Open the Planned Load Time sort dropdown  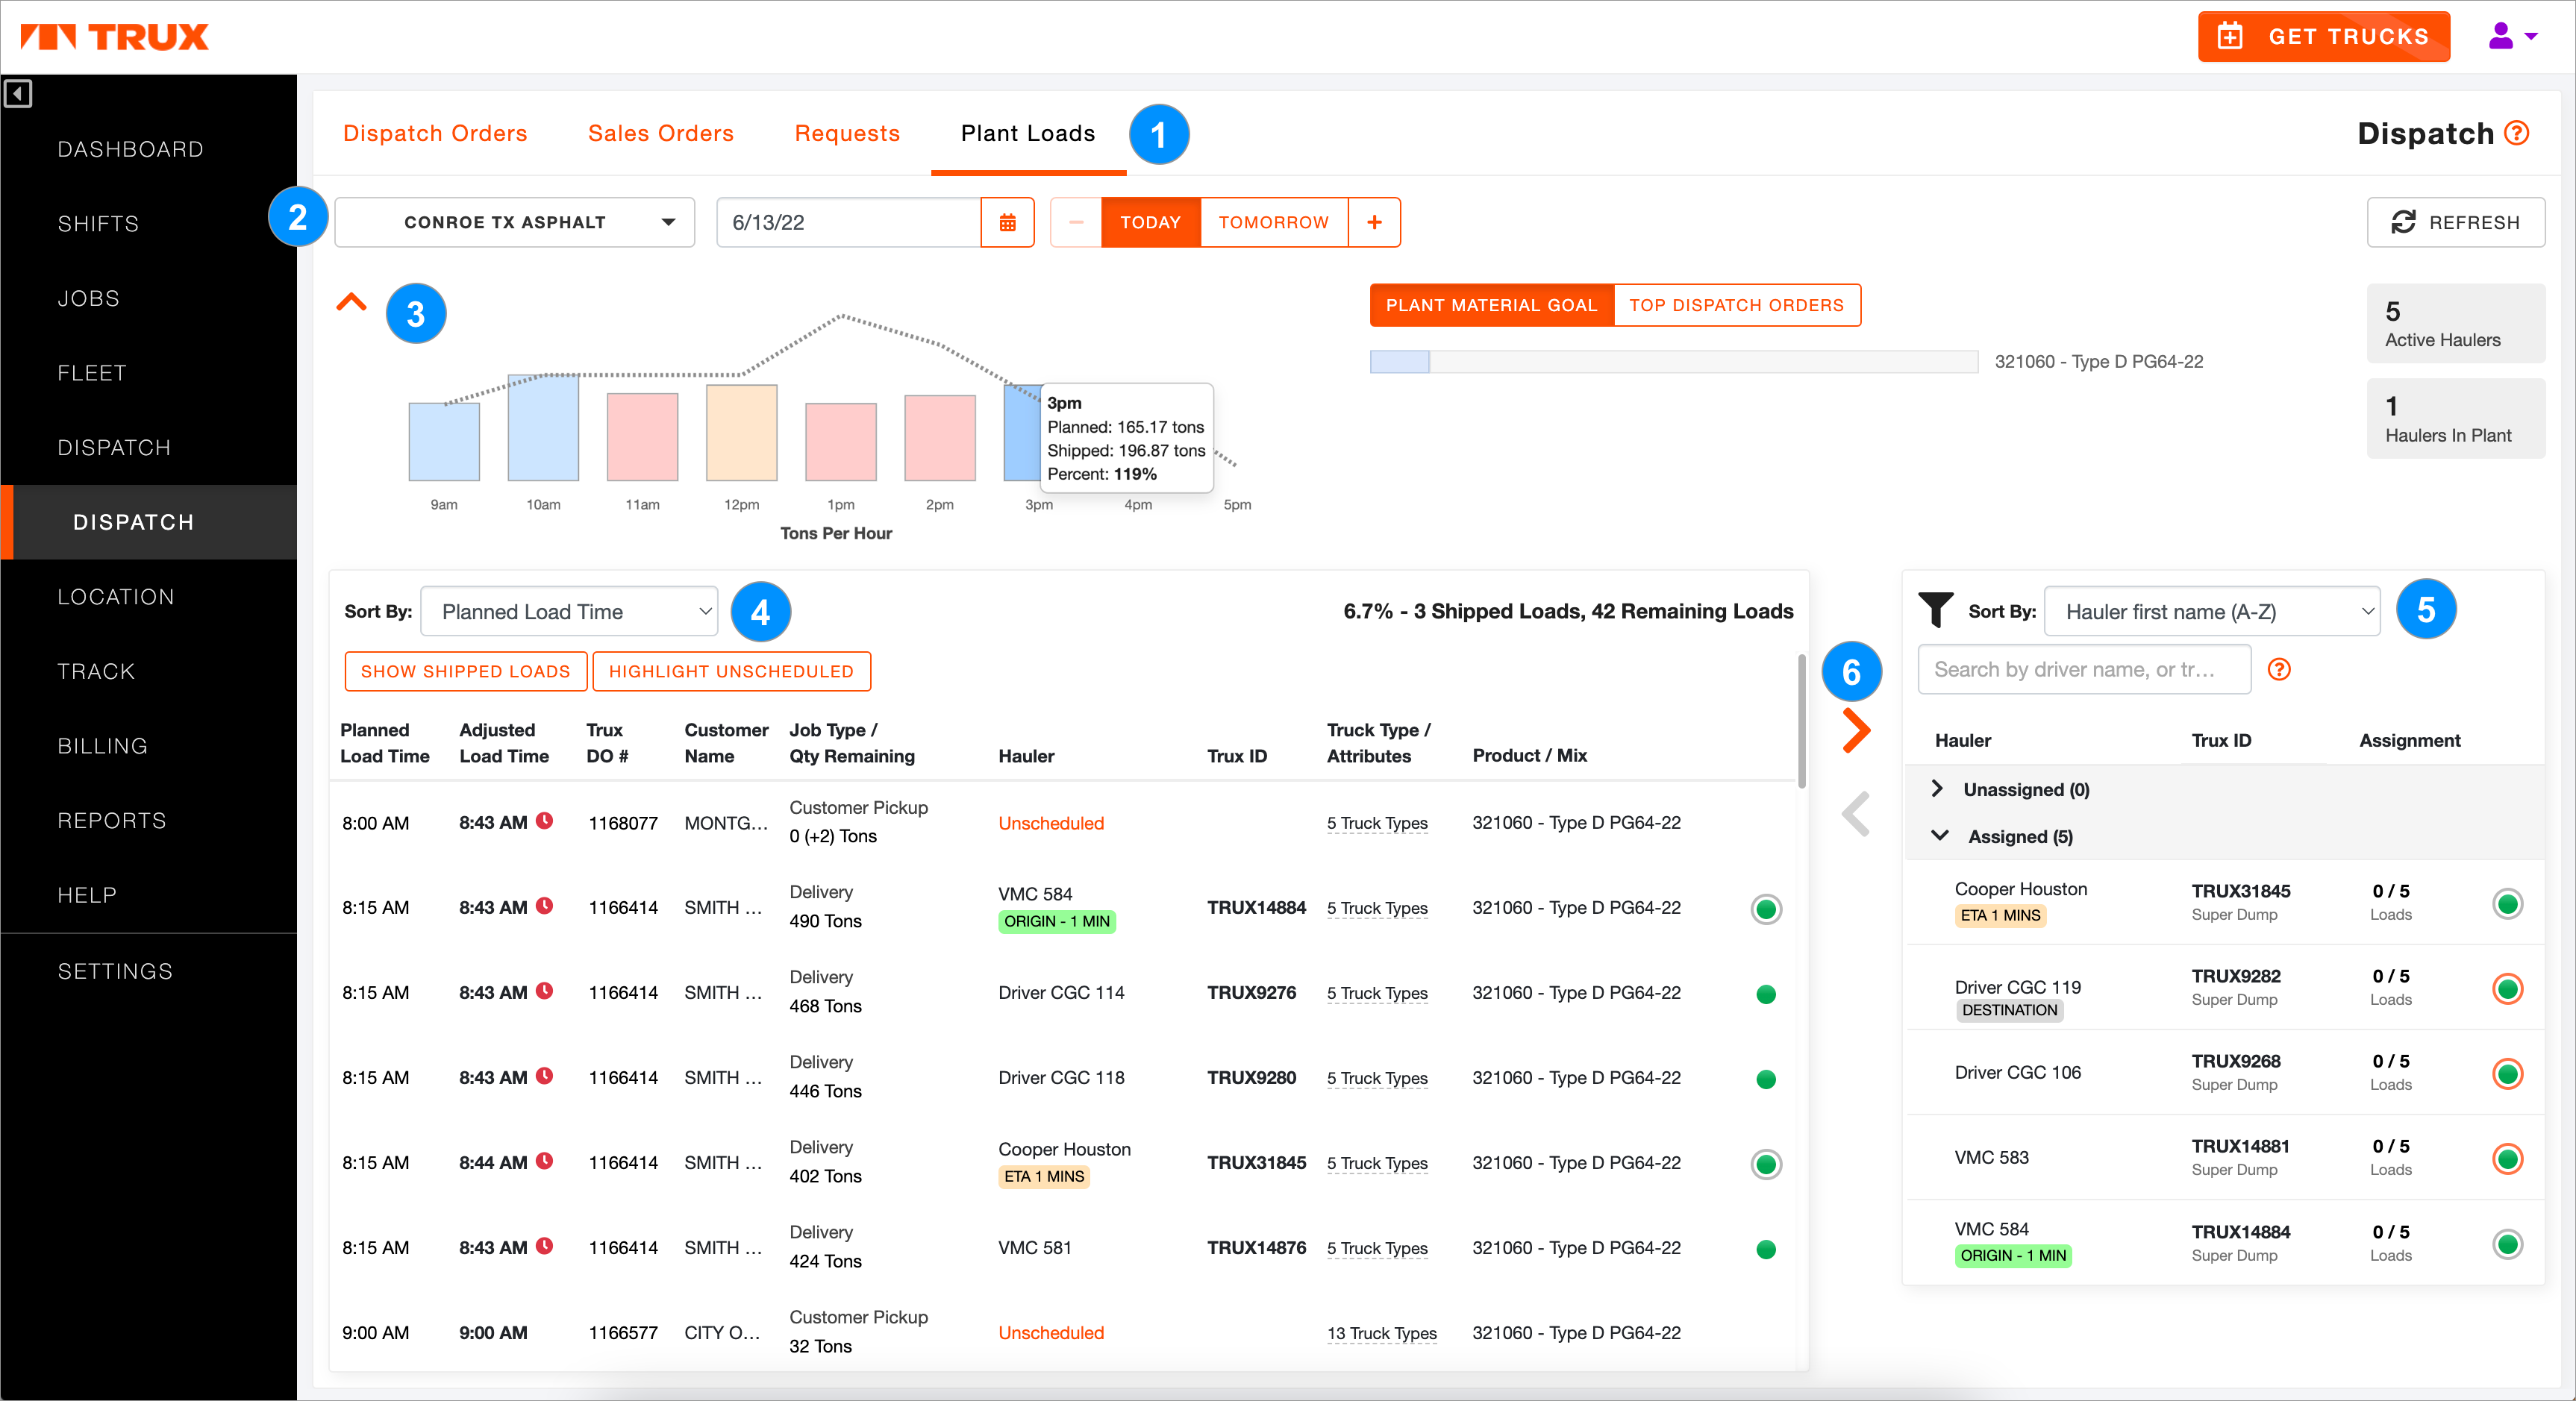569,611
